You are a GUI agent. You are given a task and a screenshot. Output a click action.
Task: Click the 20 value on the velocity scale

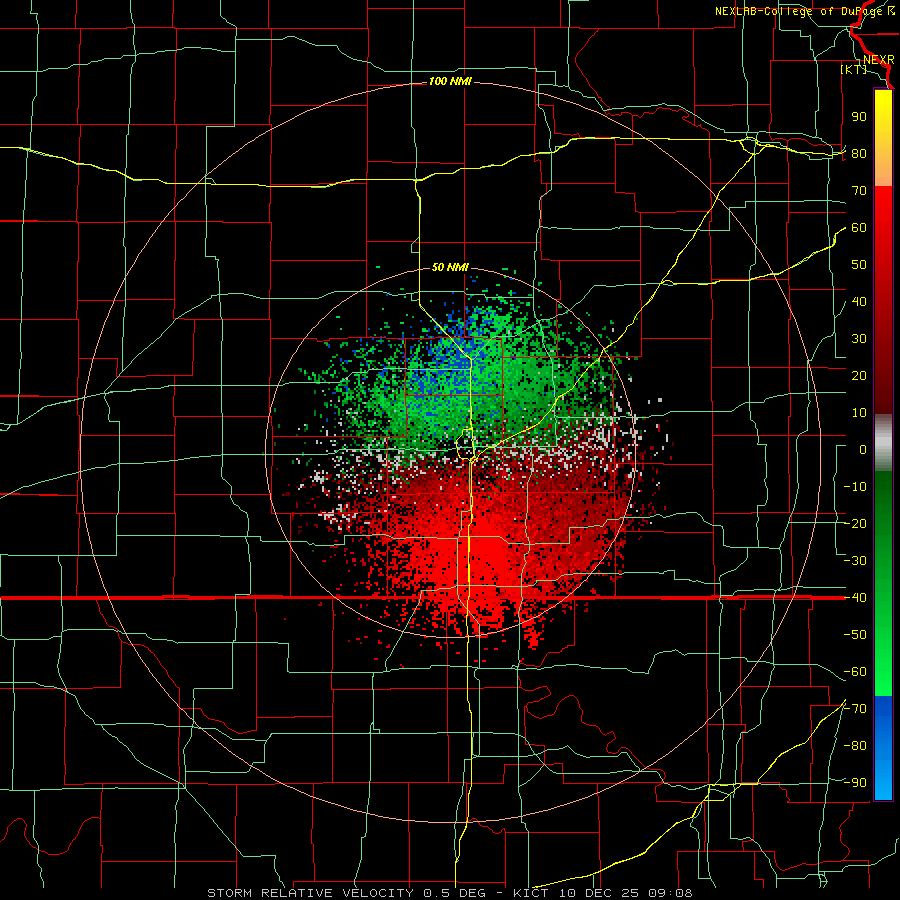click(x=859, y=376)
